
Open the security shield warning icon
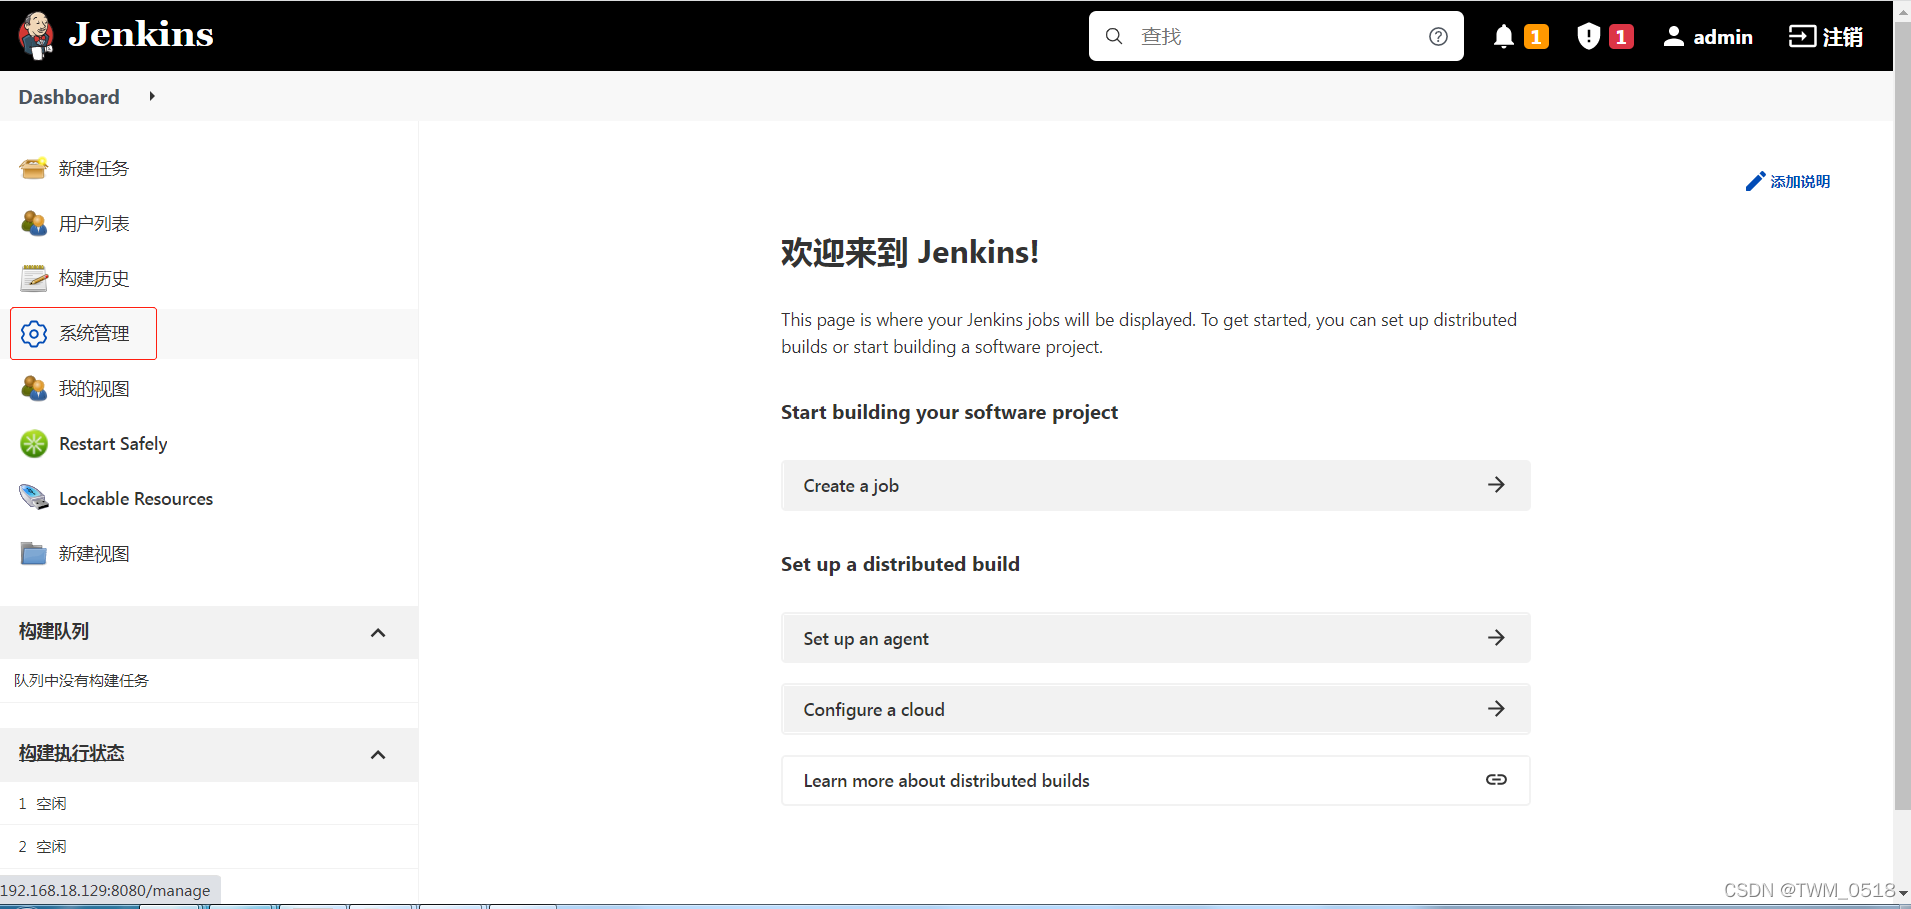click(x=1588, y=37)
